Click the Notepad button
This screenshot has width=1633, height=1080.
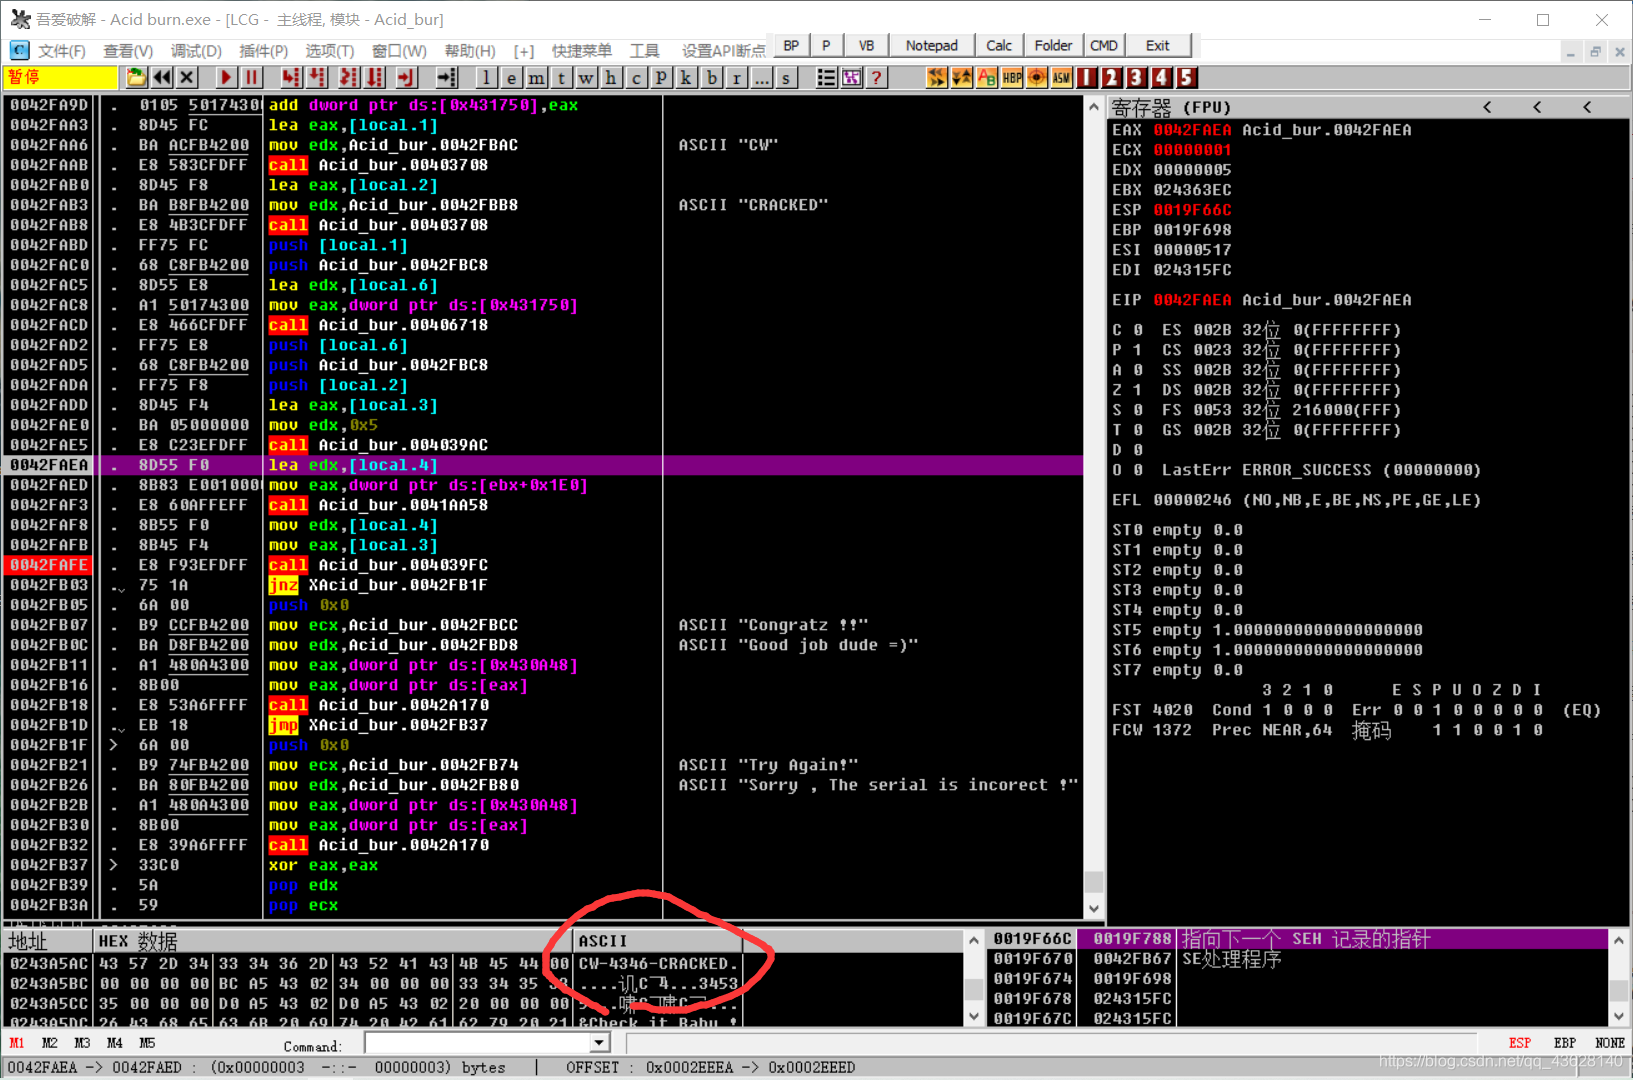[932, 45]
